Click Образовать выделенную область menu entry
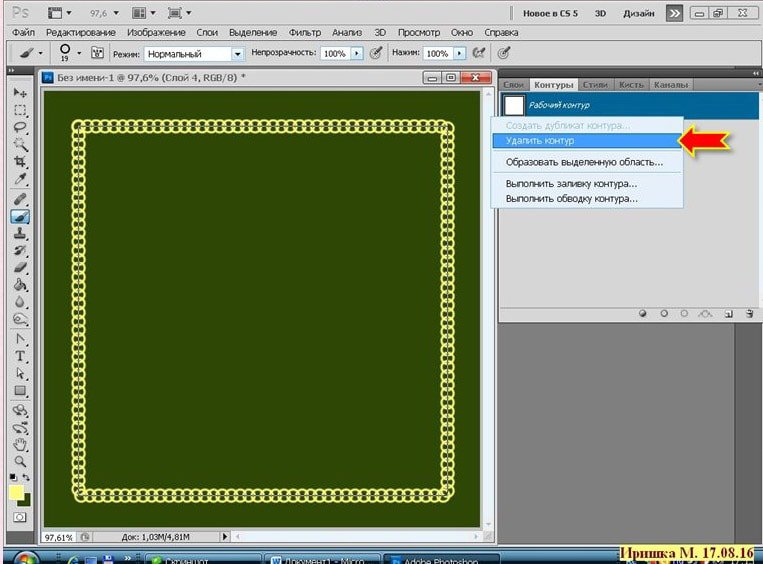The width and height of the screenshot is (763, 564). pyautogui.click(x=584, y=162)
